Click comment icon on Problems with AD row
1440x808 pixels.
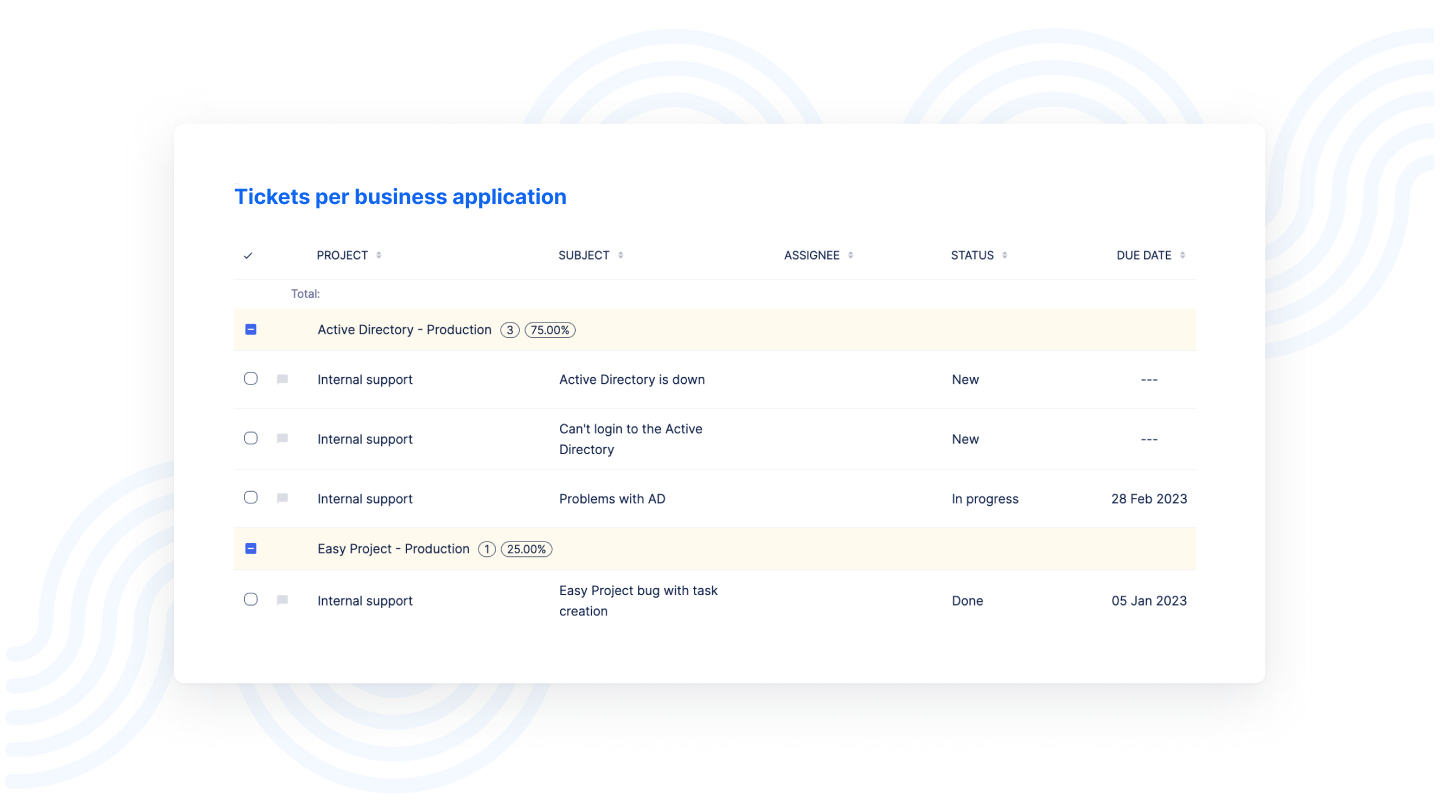282,498
